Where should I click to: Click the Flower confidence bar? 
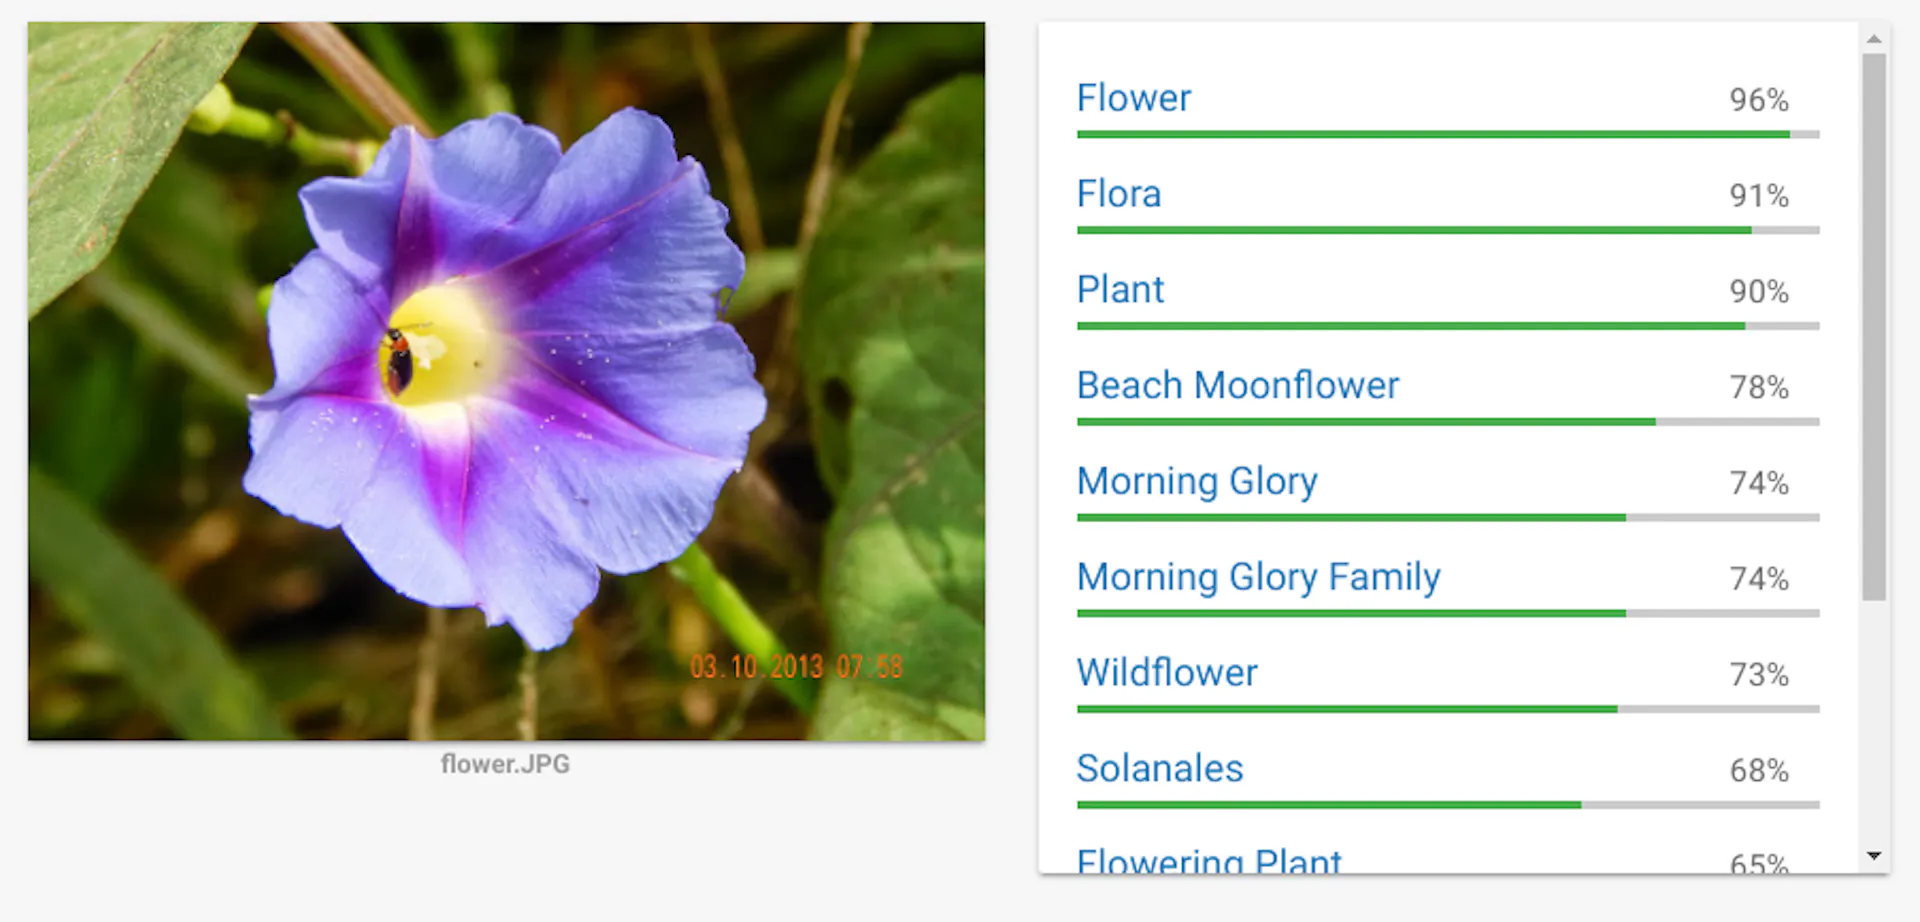[1448, 134]
